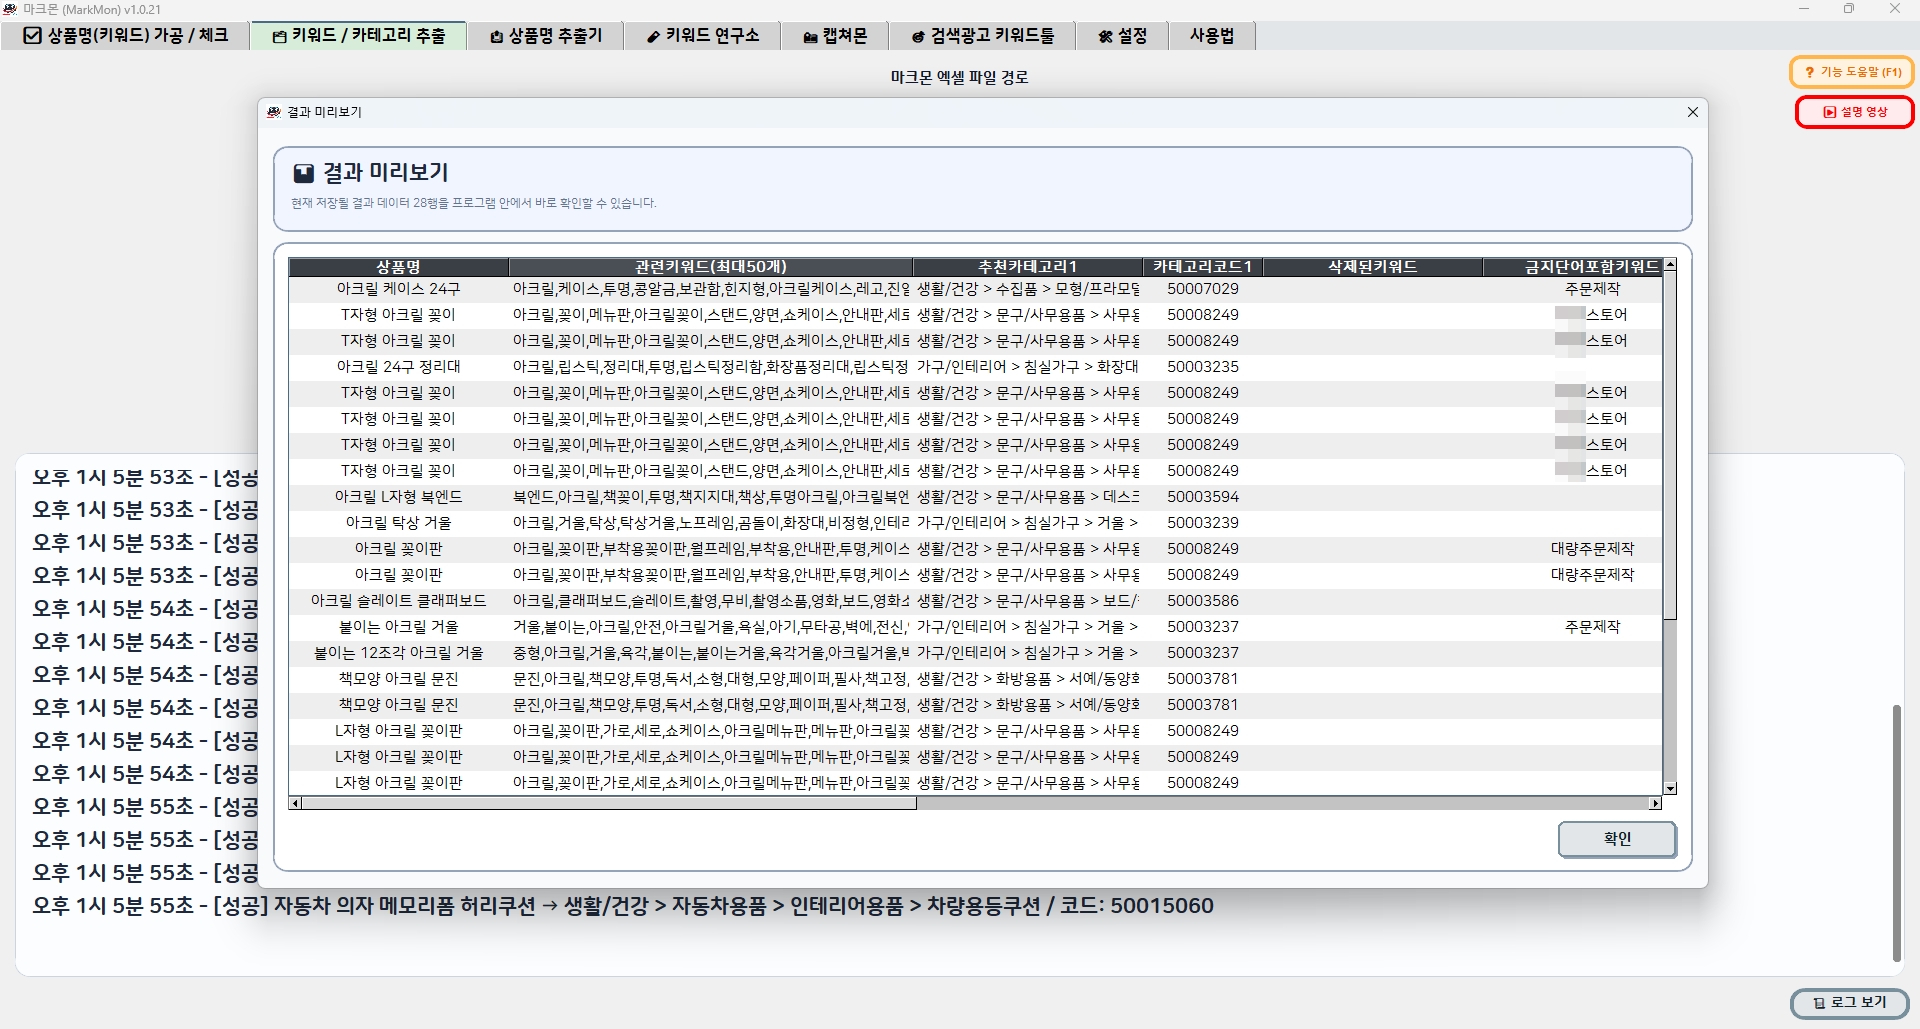Switch to 키워드 / 카테고리 추출 tab
Image resolution: width=1920 pixels, height=1029 pixels.
pyautogui.click(x=358, y=36)
